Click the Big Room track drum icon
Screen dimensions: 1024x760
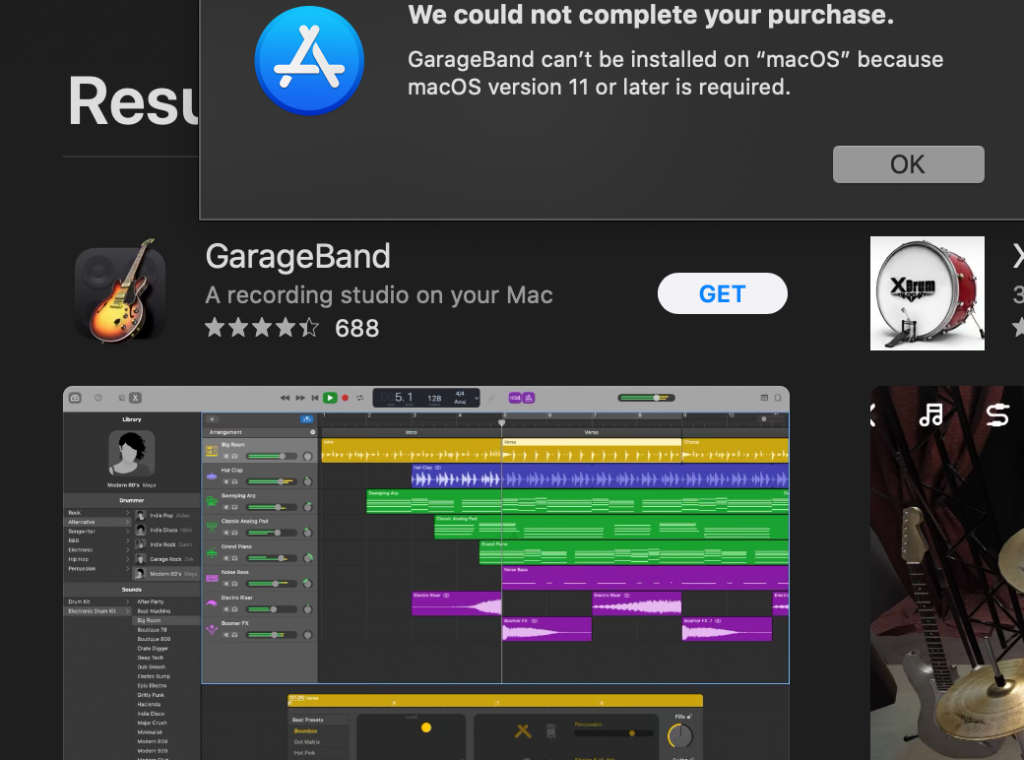(x=211, y=451)
